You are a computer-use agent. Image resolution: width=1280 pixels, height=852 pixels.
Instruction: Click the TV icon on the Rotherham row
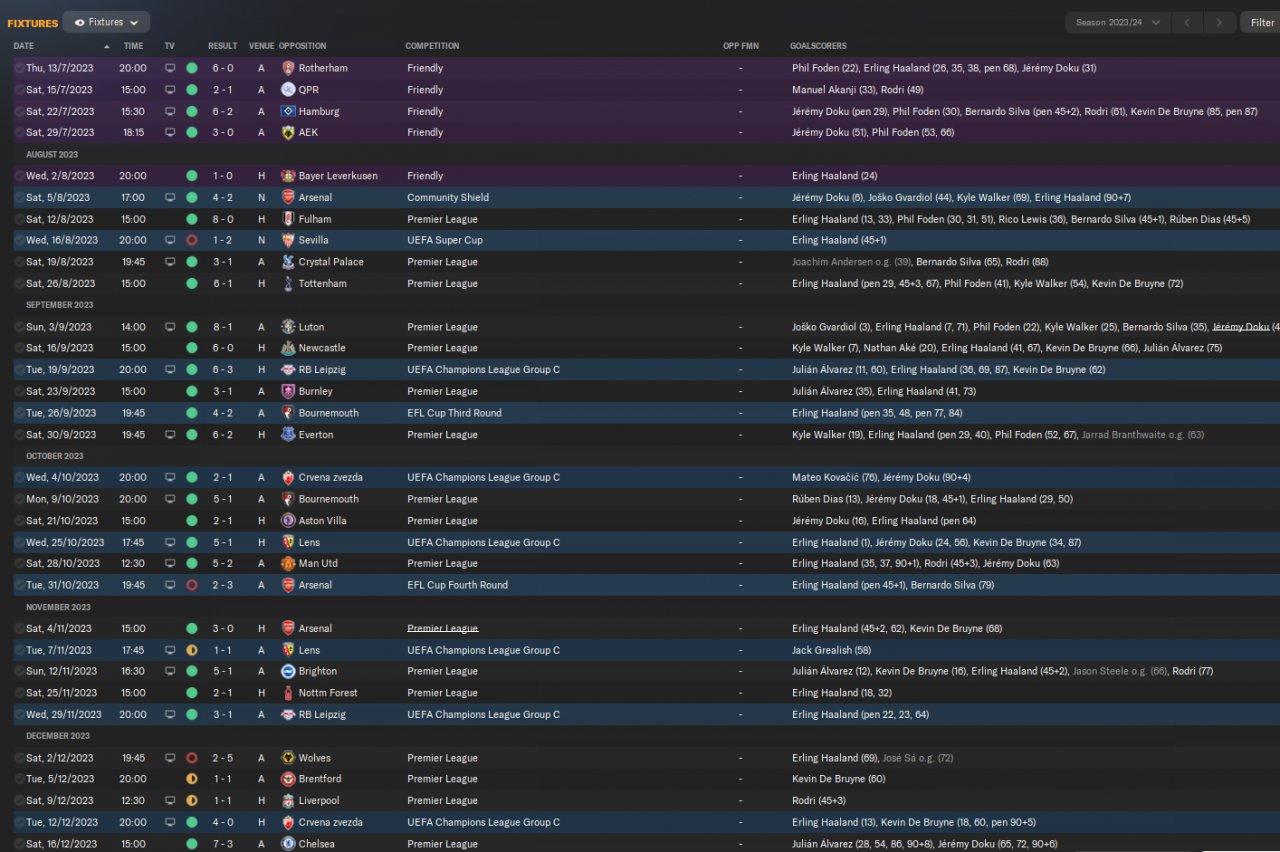(170, 68)
